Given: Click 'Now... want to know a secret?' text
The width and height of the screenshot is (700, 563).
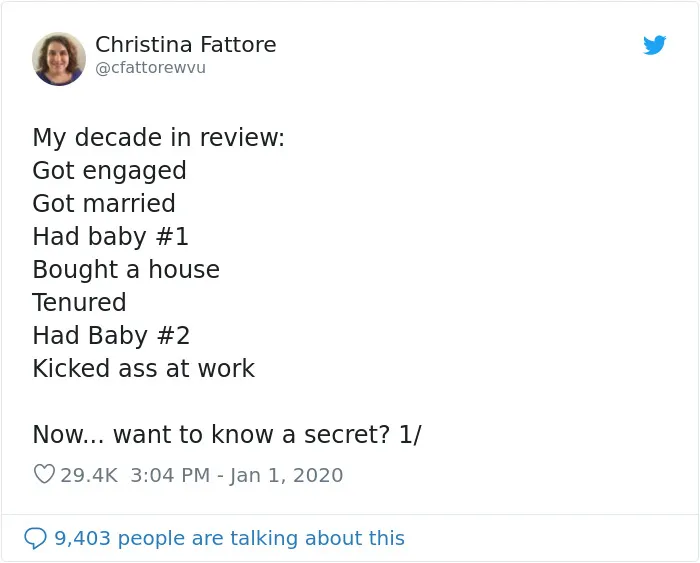Looking at the screenshot, I should click(x=212, y=434).
